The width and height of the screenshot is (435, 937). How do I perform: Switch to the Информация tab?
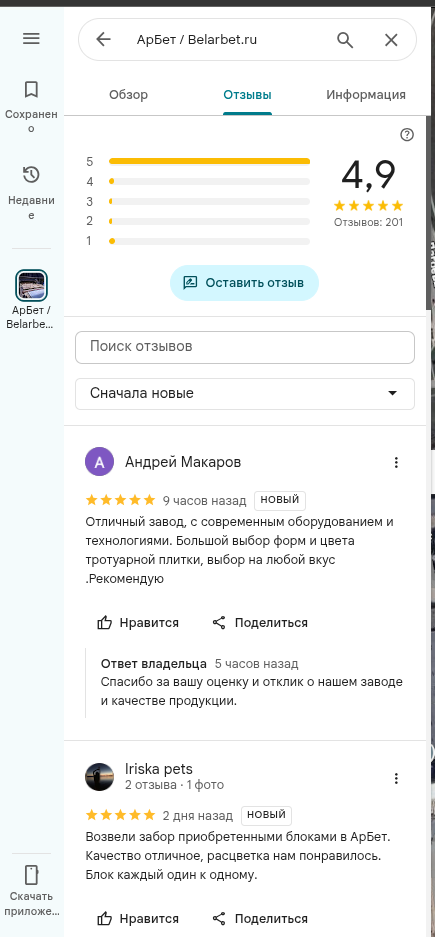pyautogui.click(x=366, y=94)
